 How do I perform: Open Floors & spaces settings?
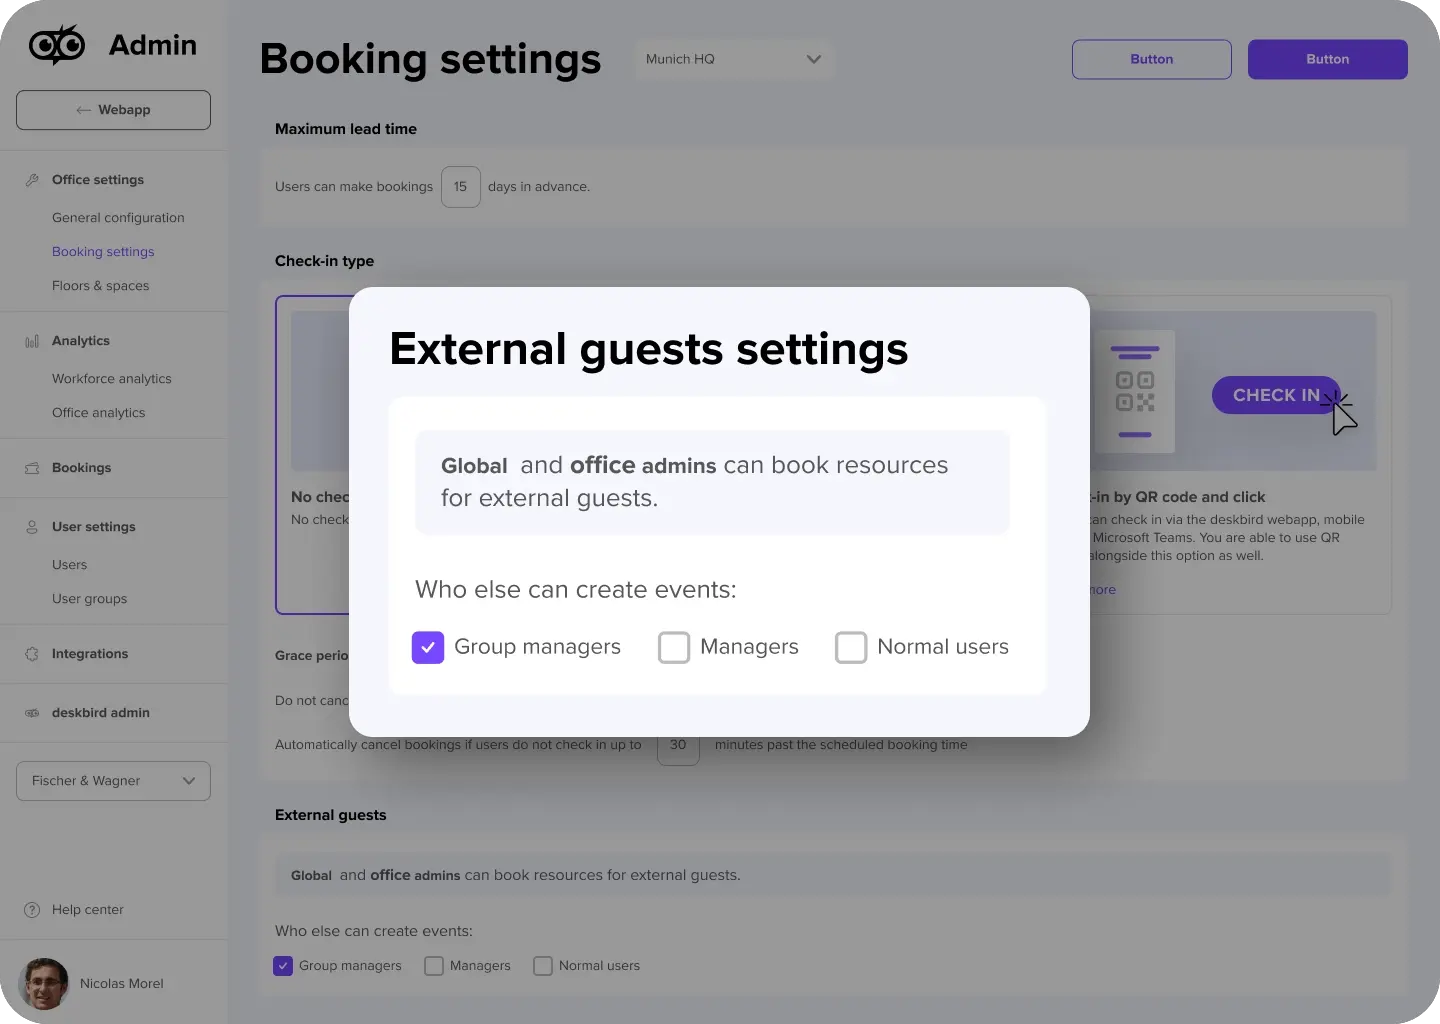[100, 285]
